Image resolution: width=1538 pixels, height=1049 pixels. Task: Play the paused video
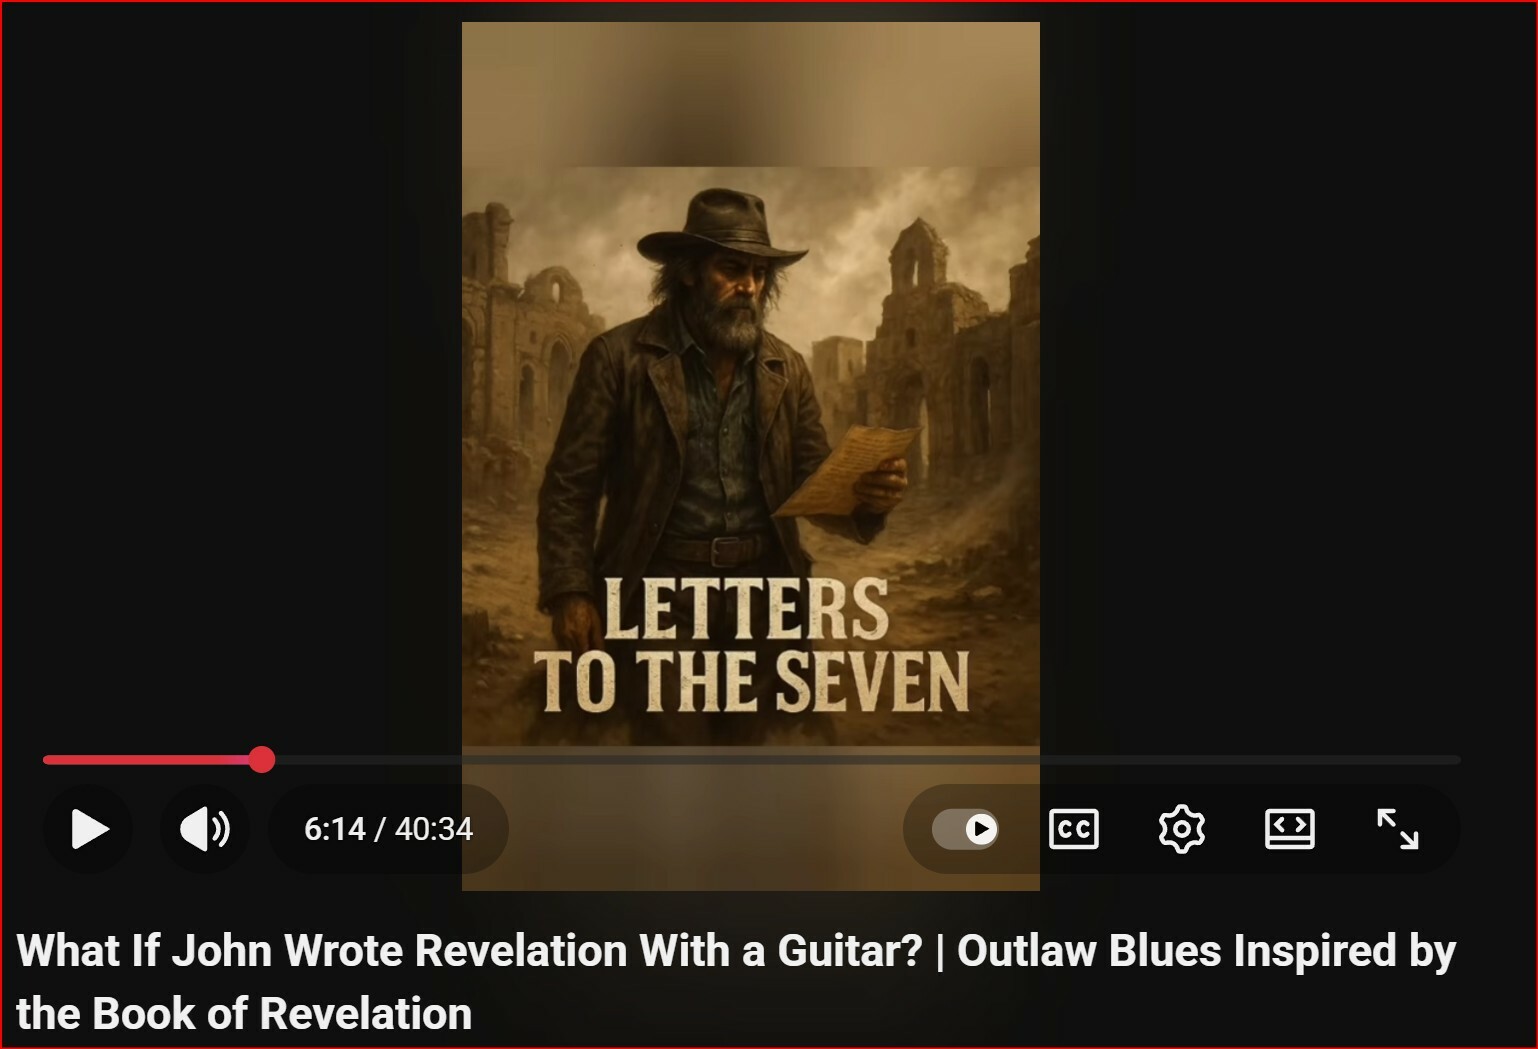point(89,829)
